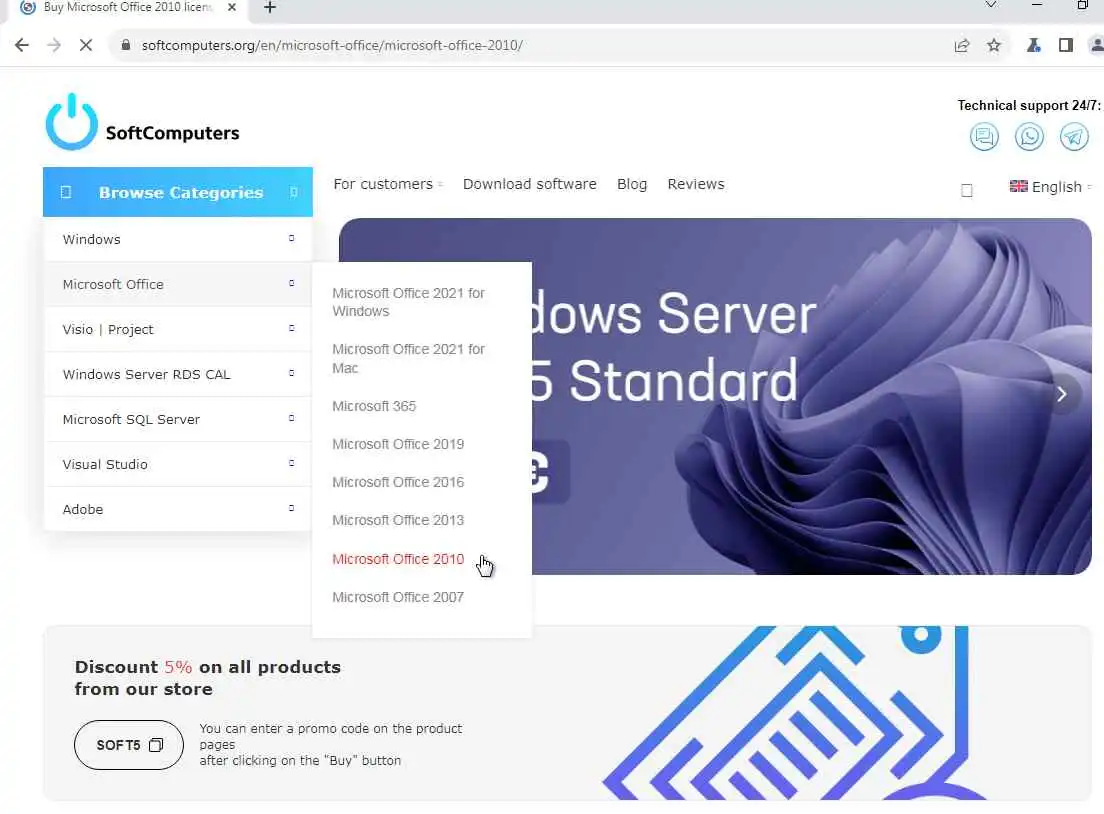This screenshot has height=814, width=1104.
Task: Click the address bar URL
Action: [332, 45]
